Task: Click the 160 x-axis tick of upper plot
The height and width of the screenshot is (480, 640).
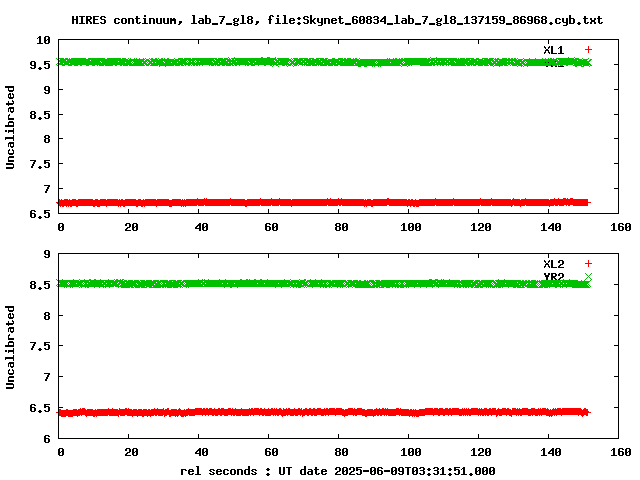Action: tap(621, 227)
